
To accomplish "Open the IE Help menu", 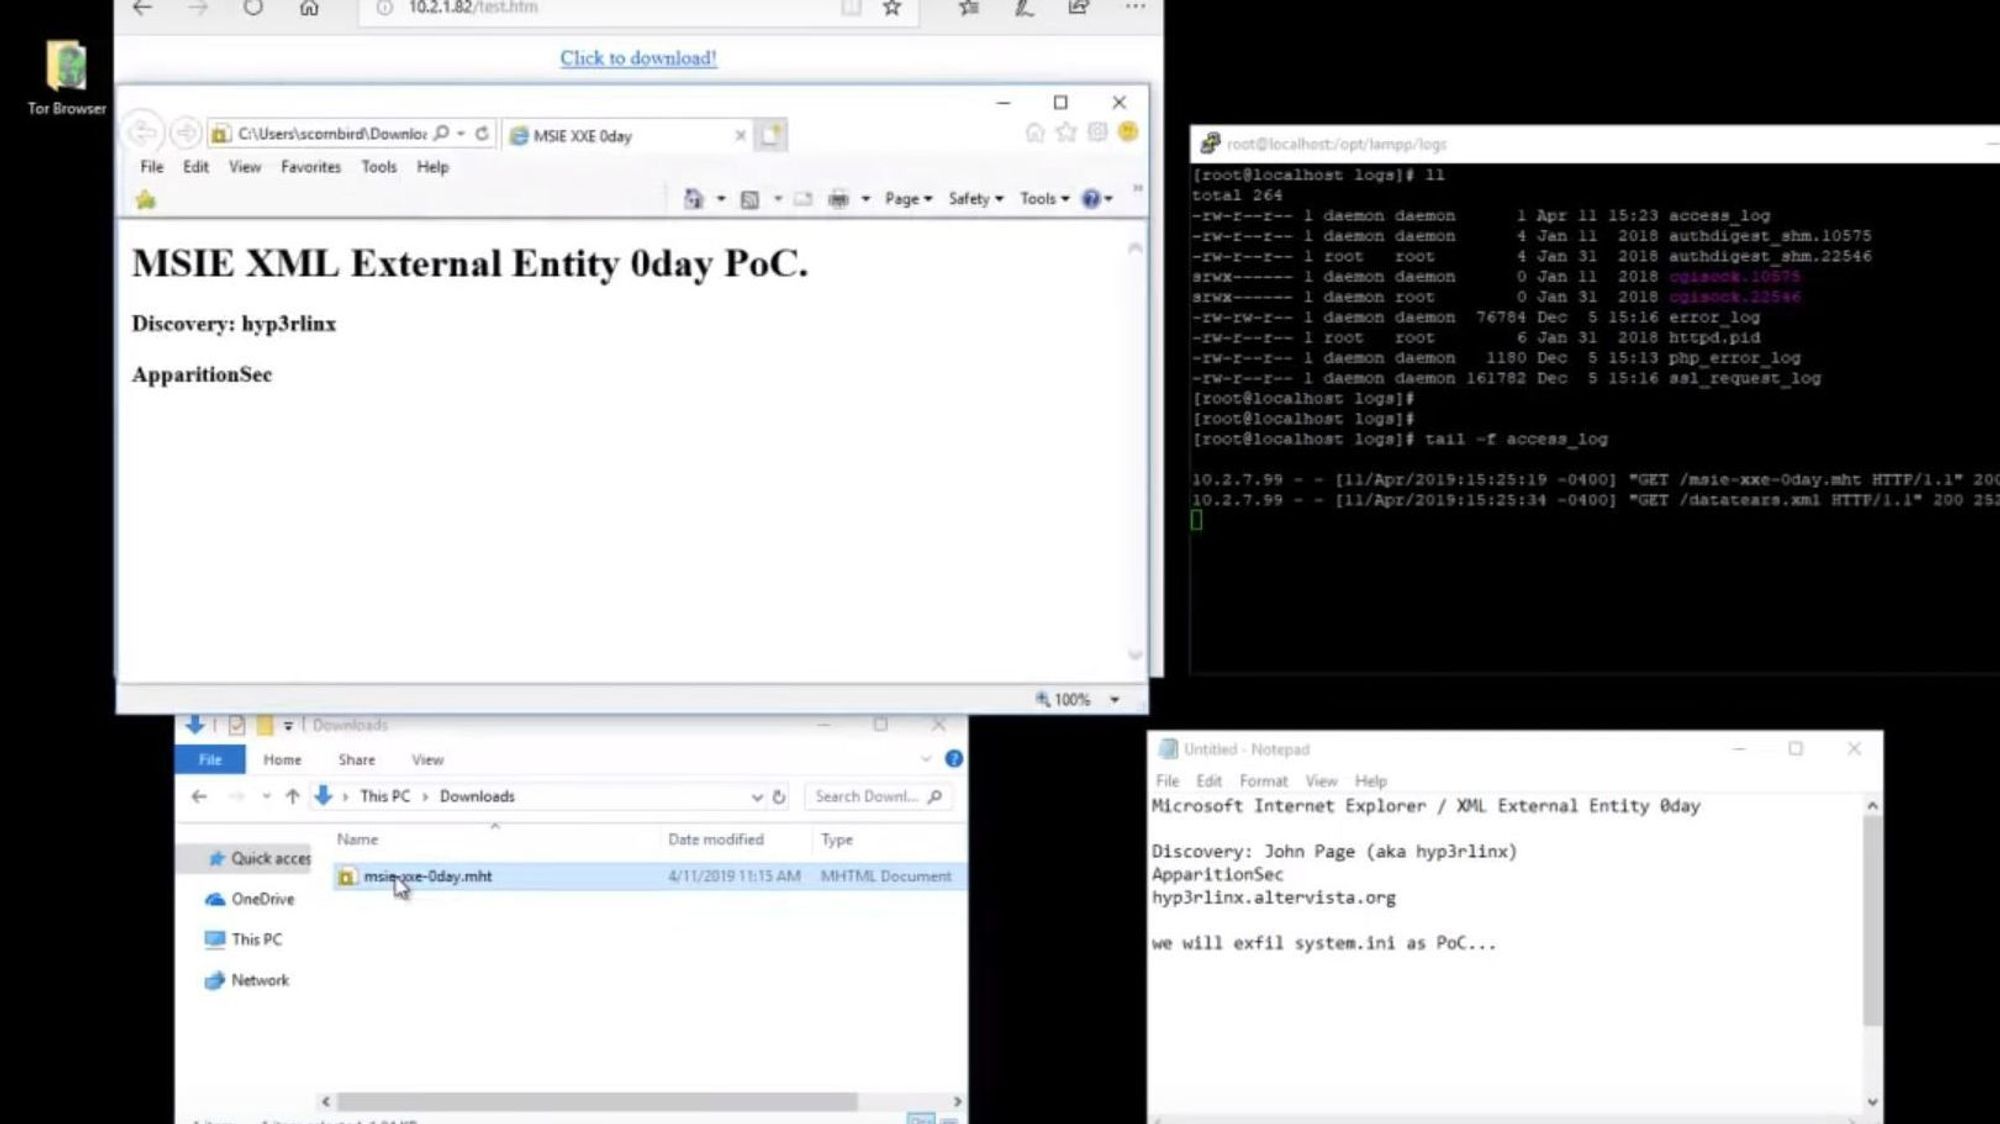I will (432, 167).
